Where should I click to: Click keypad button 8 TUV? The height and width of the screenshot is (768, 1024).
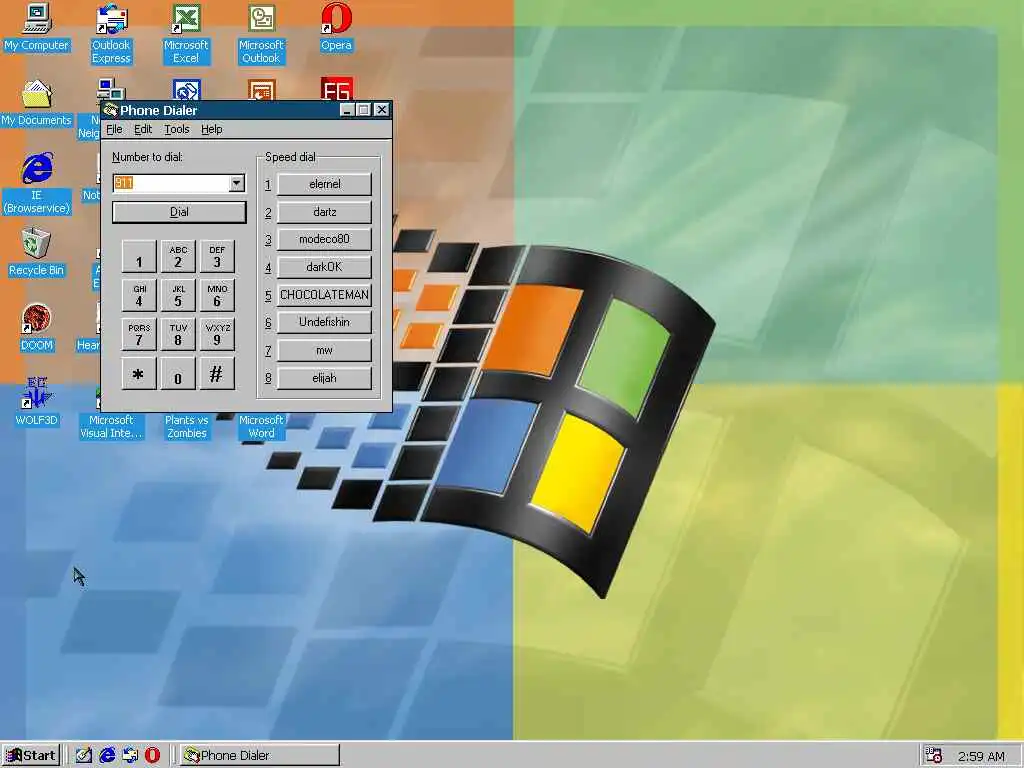(178, 334)
